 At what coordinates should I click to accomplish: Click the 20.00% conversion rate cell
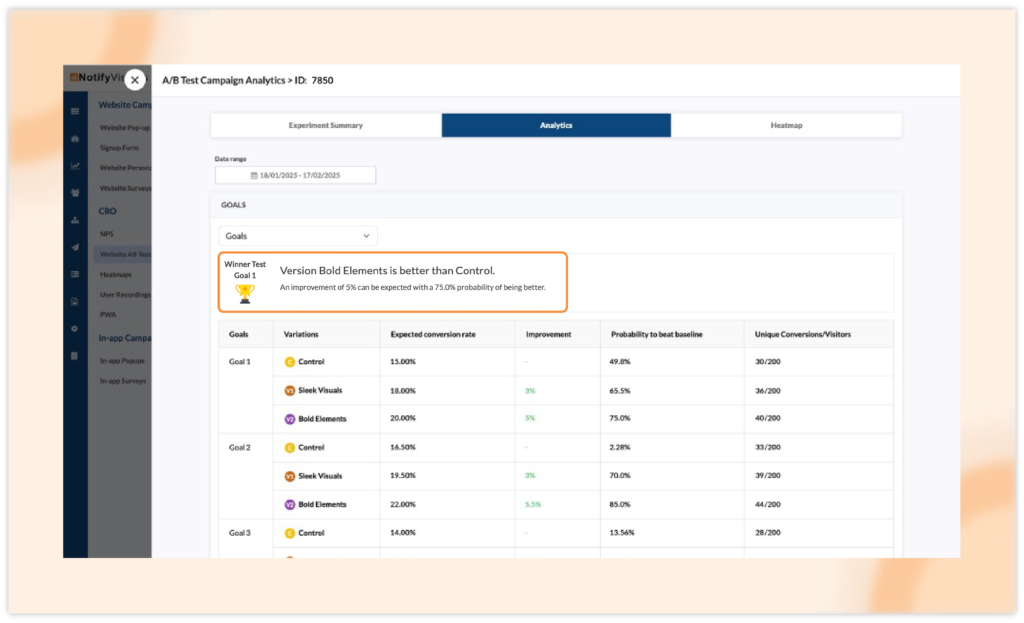403,419
